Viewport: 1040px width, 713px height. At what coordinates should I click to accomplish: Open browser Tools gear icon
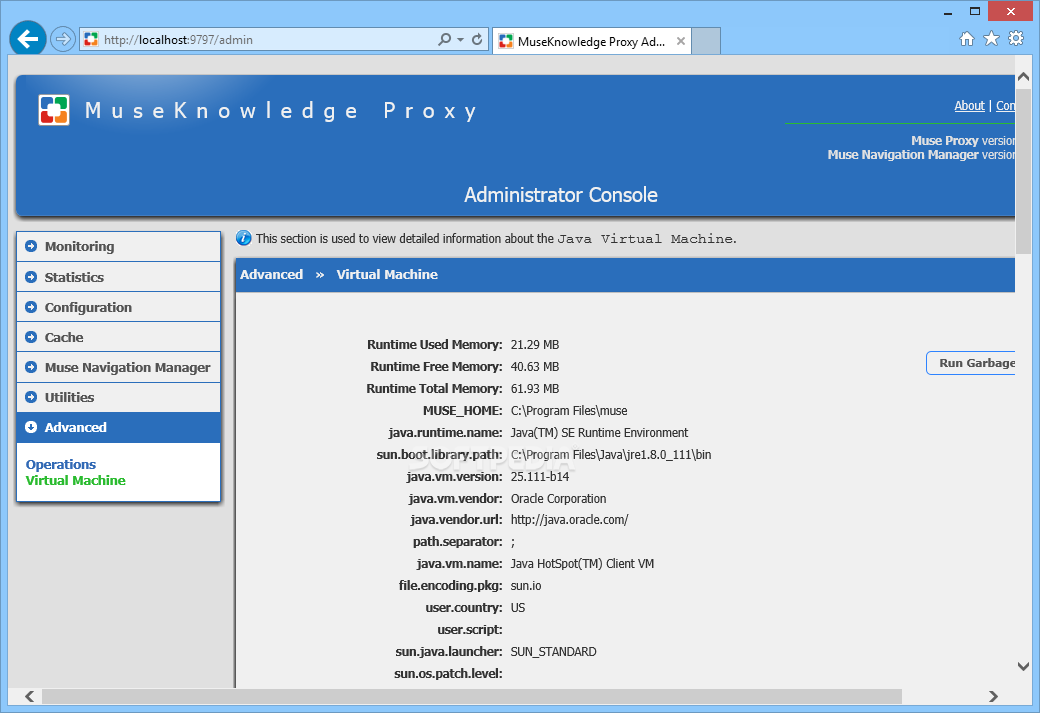[x=1015, y=38]
